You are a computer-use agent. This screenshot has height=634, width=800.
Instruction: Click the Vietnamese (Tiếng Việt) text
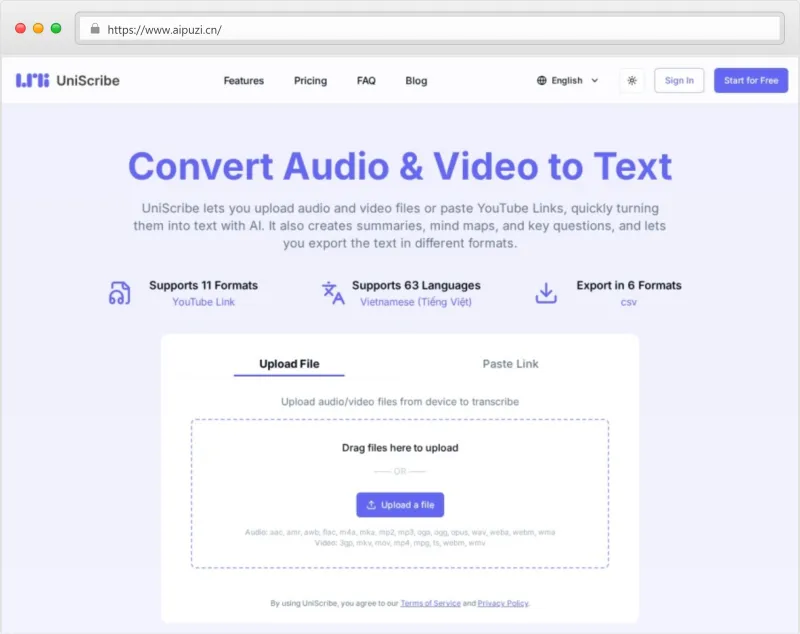416,302
